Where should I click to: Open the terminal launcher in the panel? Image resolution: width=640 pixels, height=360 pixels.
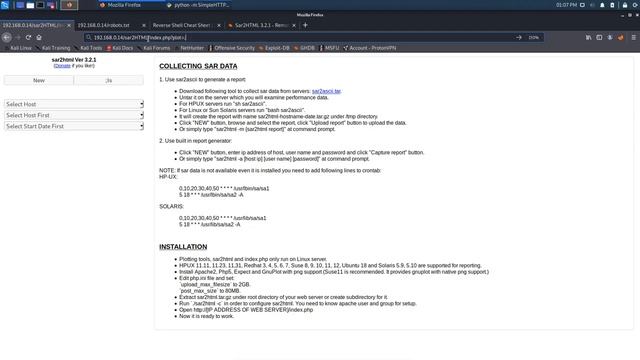point(40,5)
